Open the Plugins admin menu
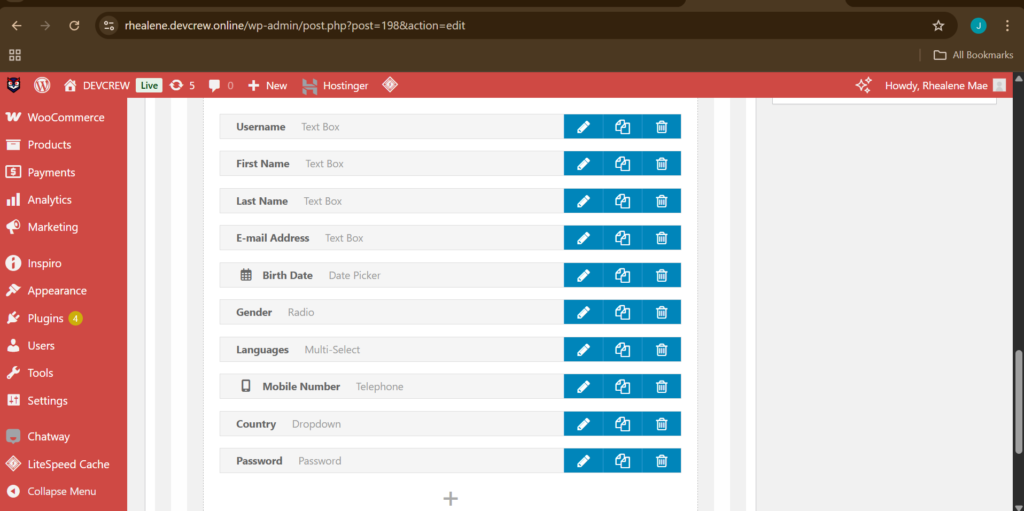Image resolution: width=1024 pixels, height=511 pixels. coord(45,318)
